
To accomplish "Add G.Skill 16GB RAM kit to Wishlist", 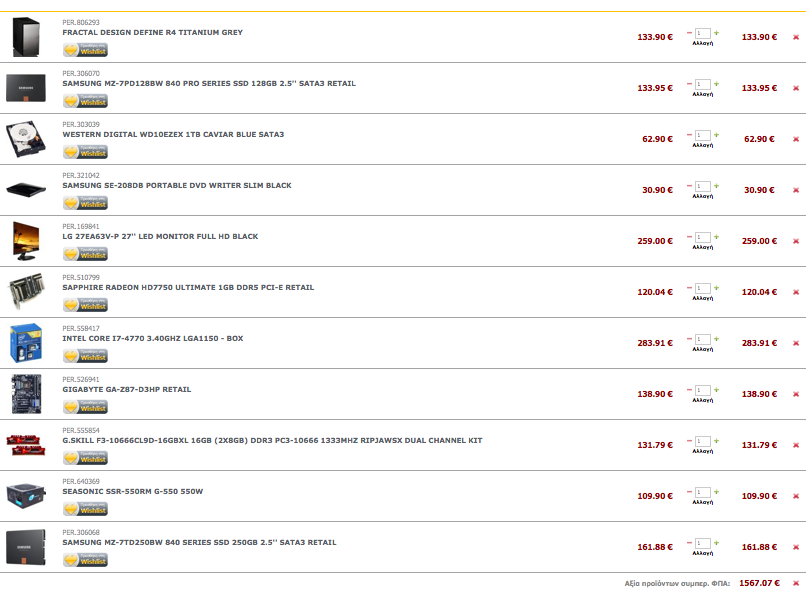I will (85, 458).
